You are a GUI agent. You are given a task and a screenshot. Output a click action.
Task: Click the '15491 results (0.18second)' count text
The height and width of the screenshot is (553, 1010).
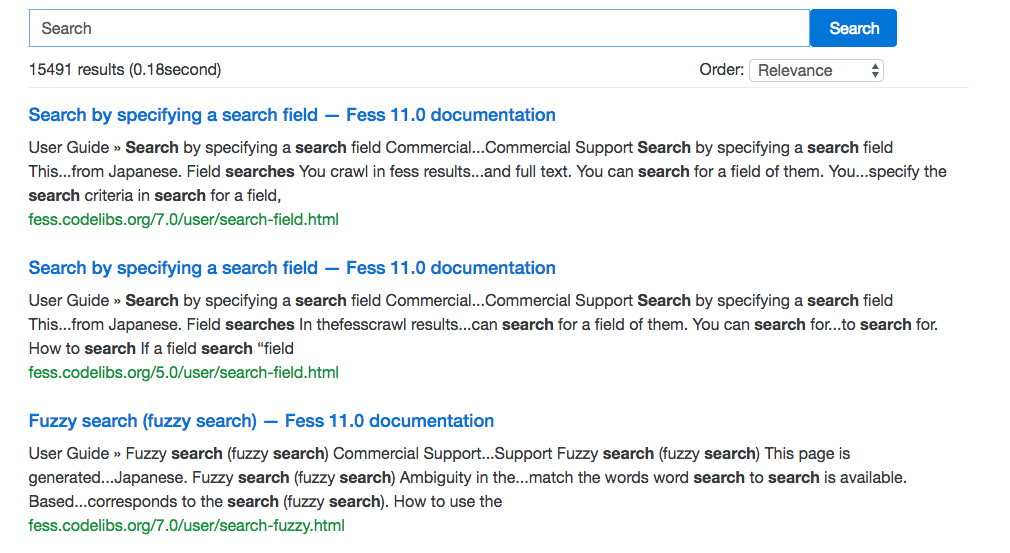tap(125, 70)
